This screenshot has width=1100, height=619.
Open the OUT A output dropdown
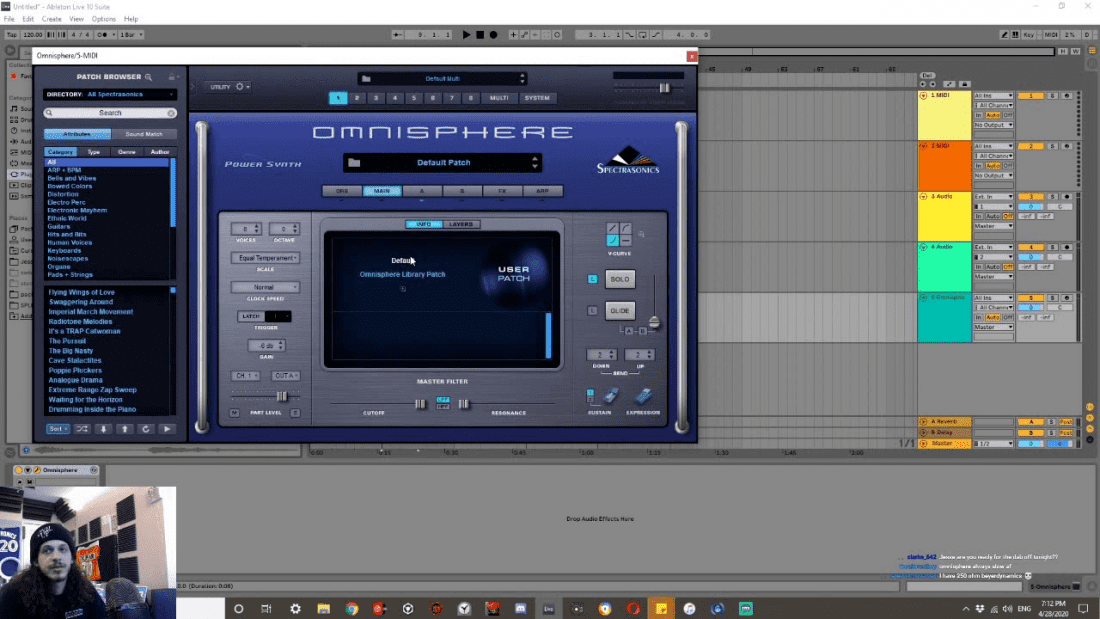click(285, 376)
